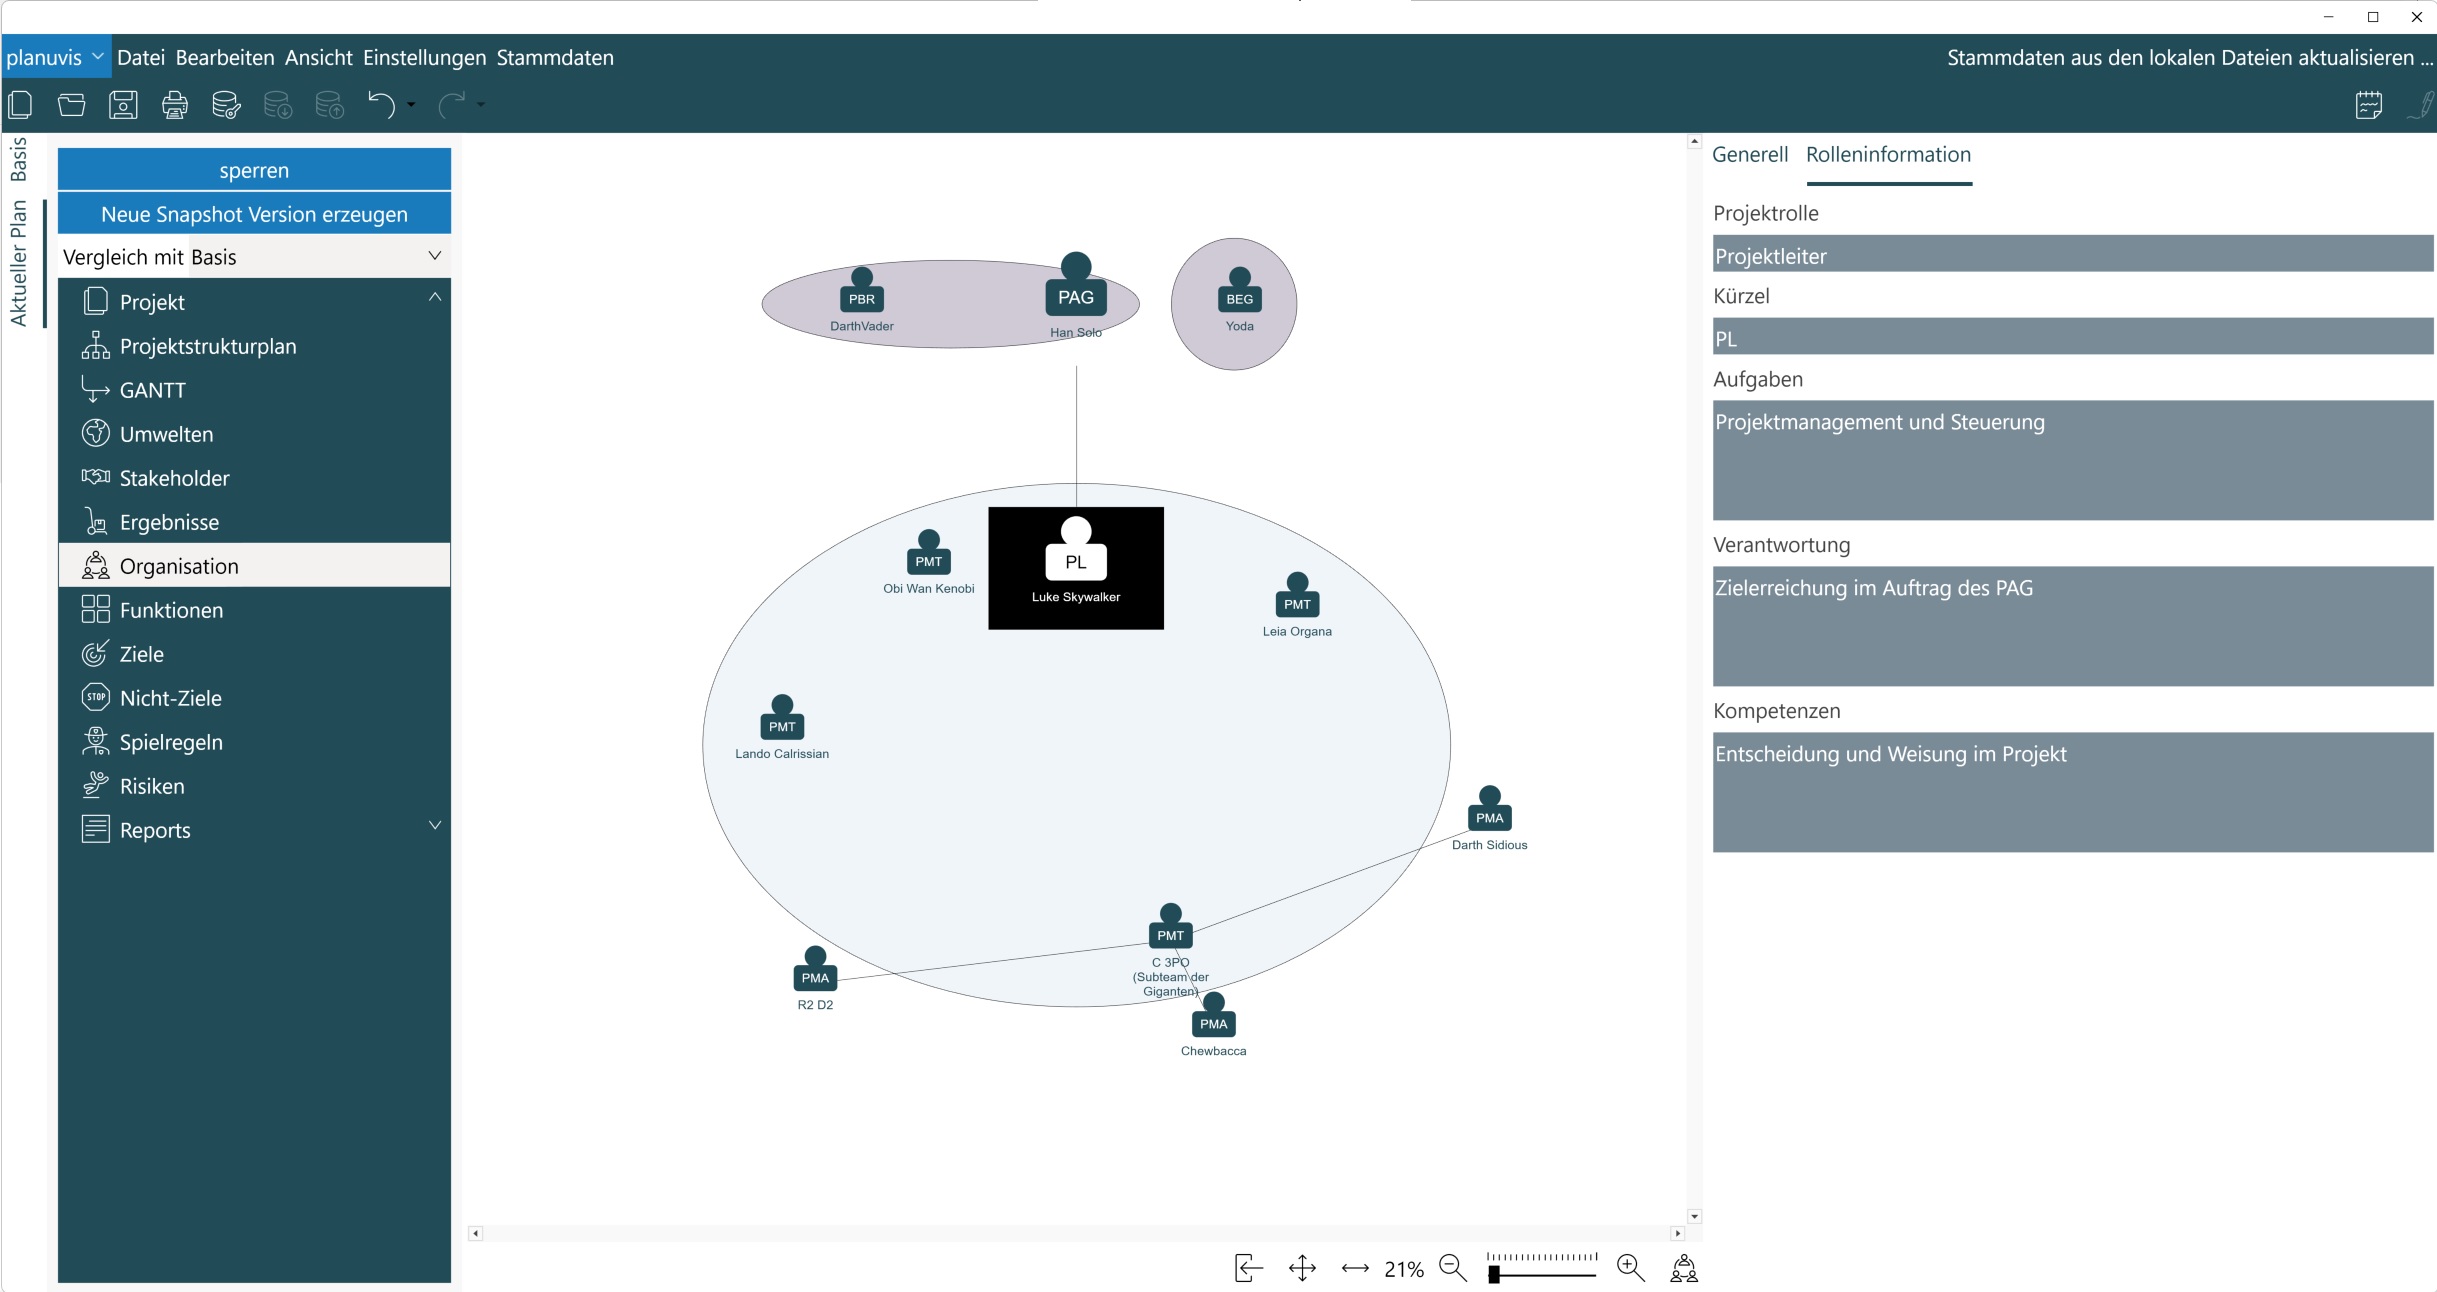Viewport: 2437px width, 1292px height.
Task: Click the undo arrow icon
Action: [x=380, y=105]
